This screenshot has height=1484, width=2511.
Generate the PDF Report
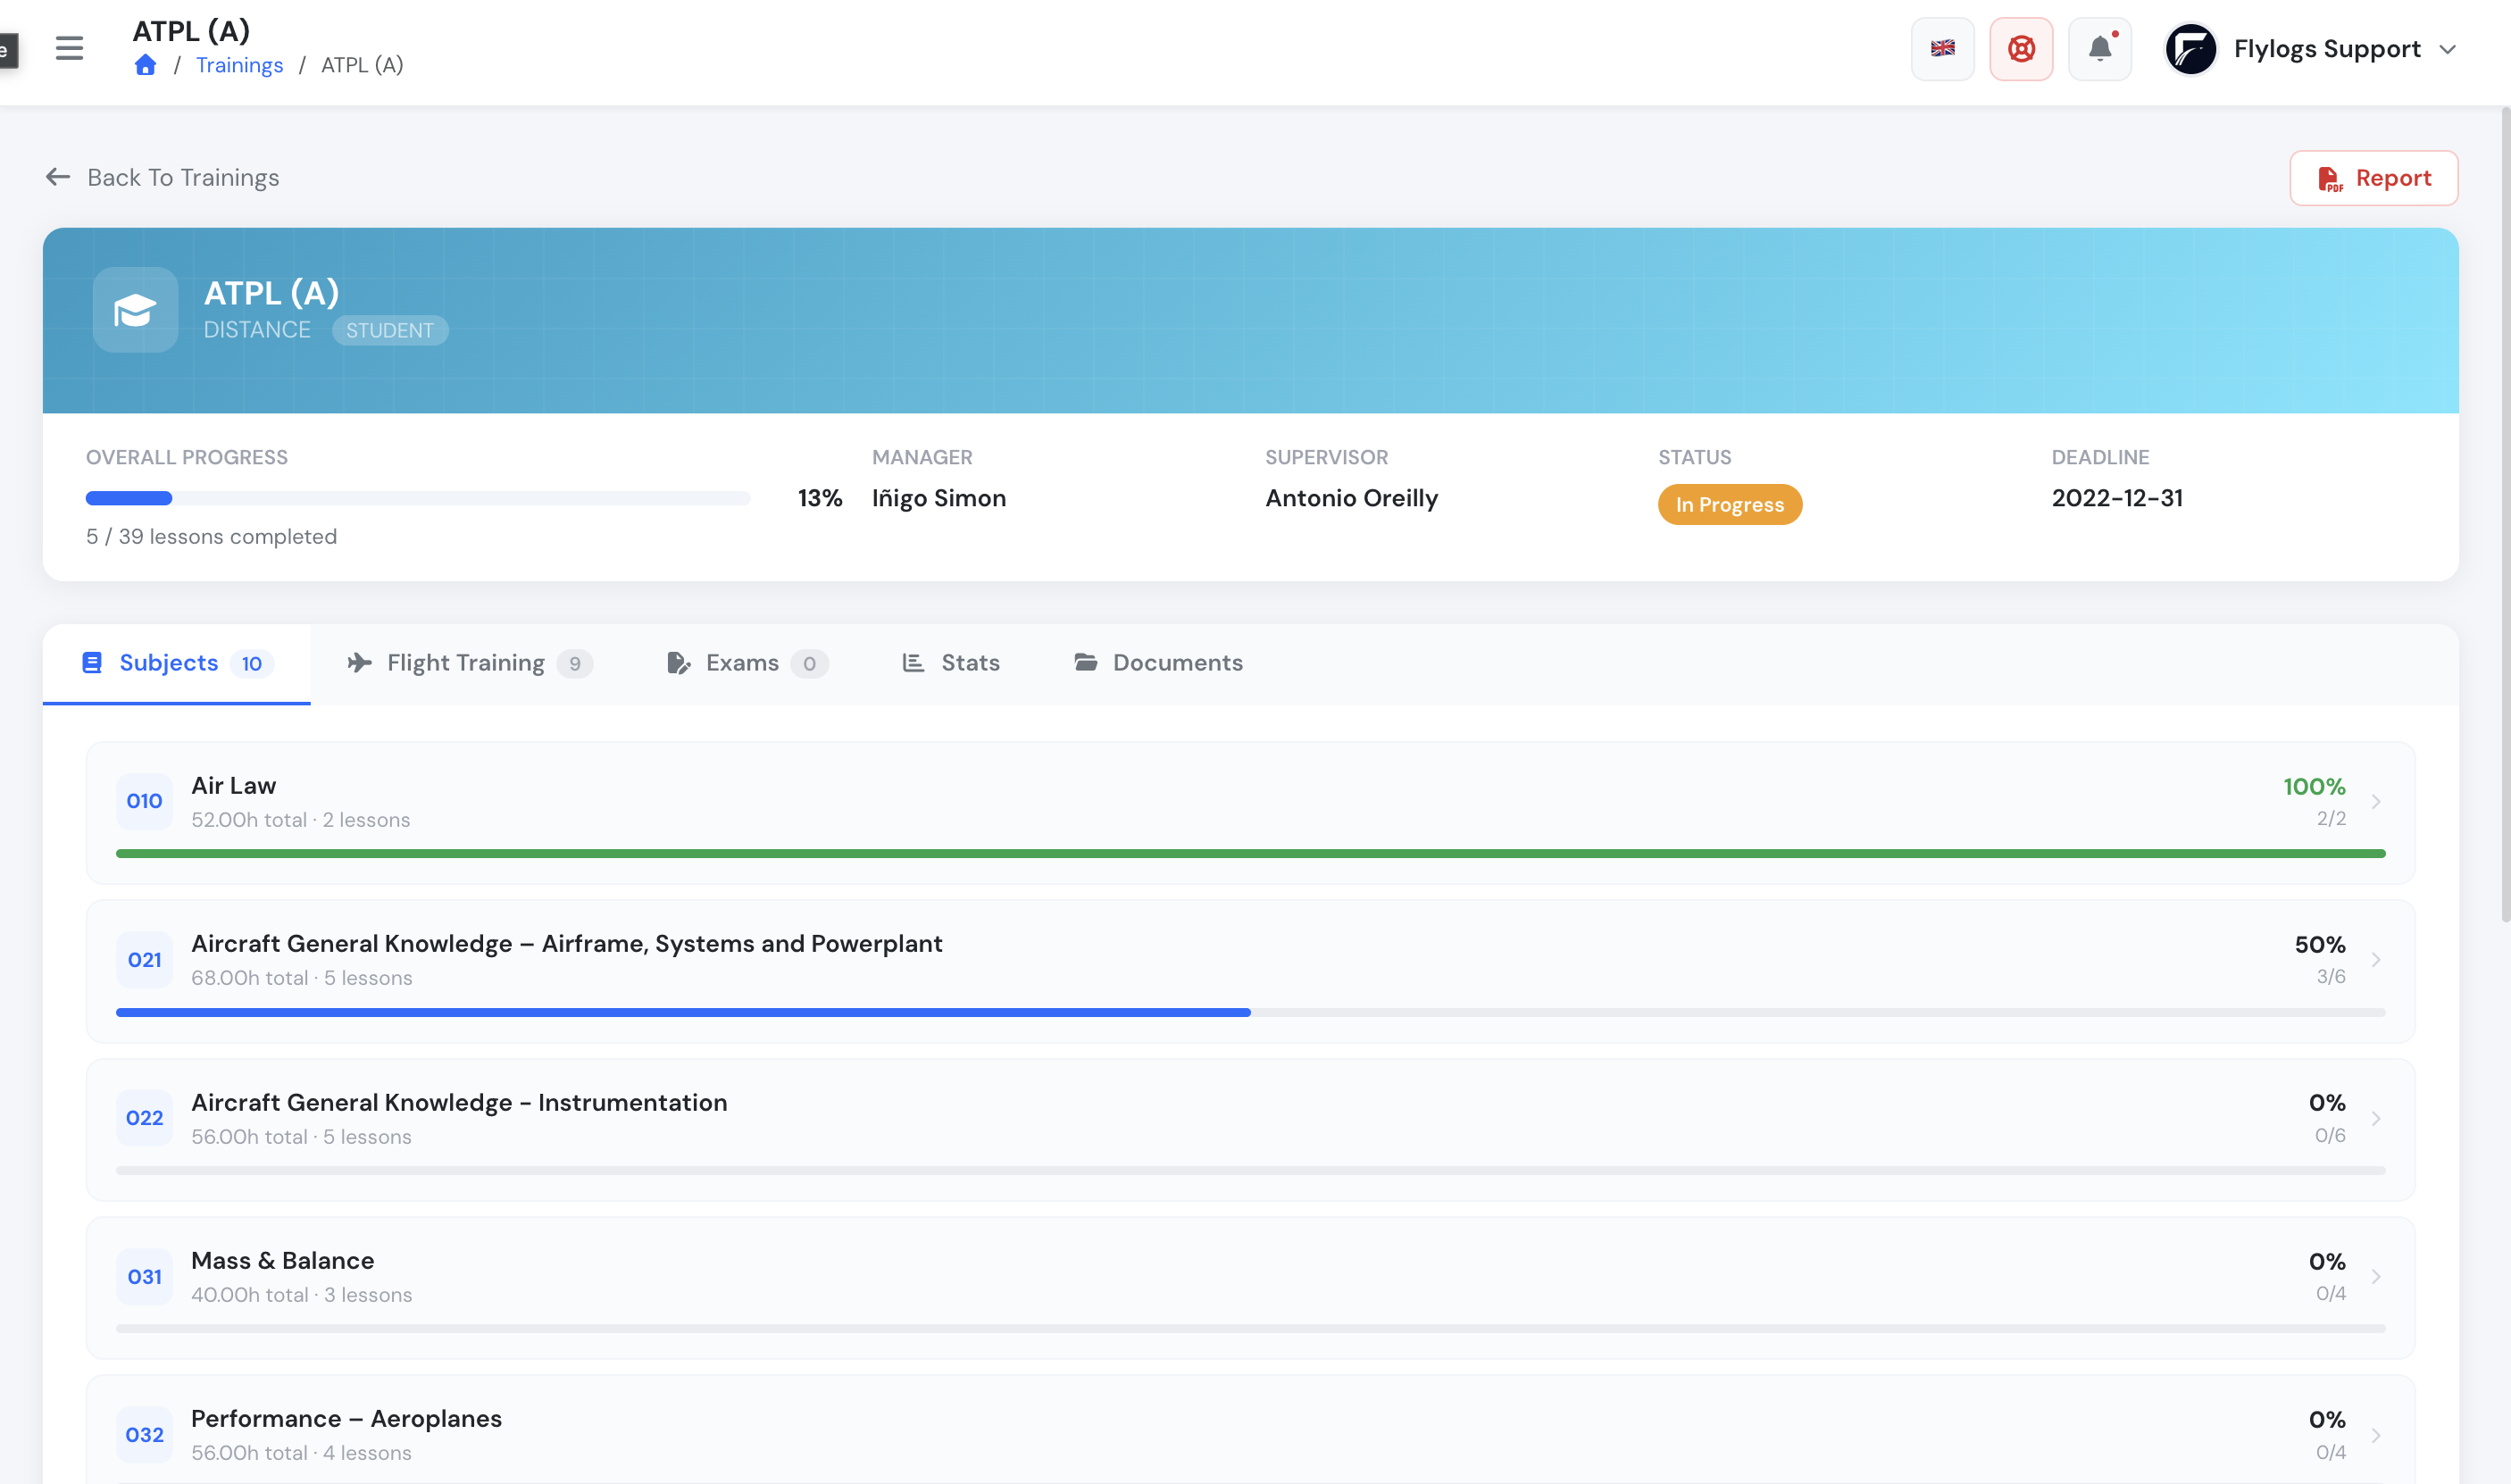(x=2373, y=178)
